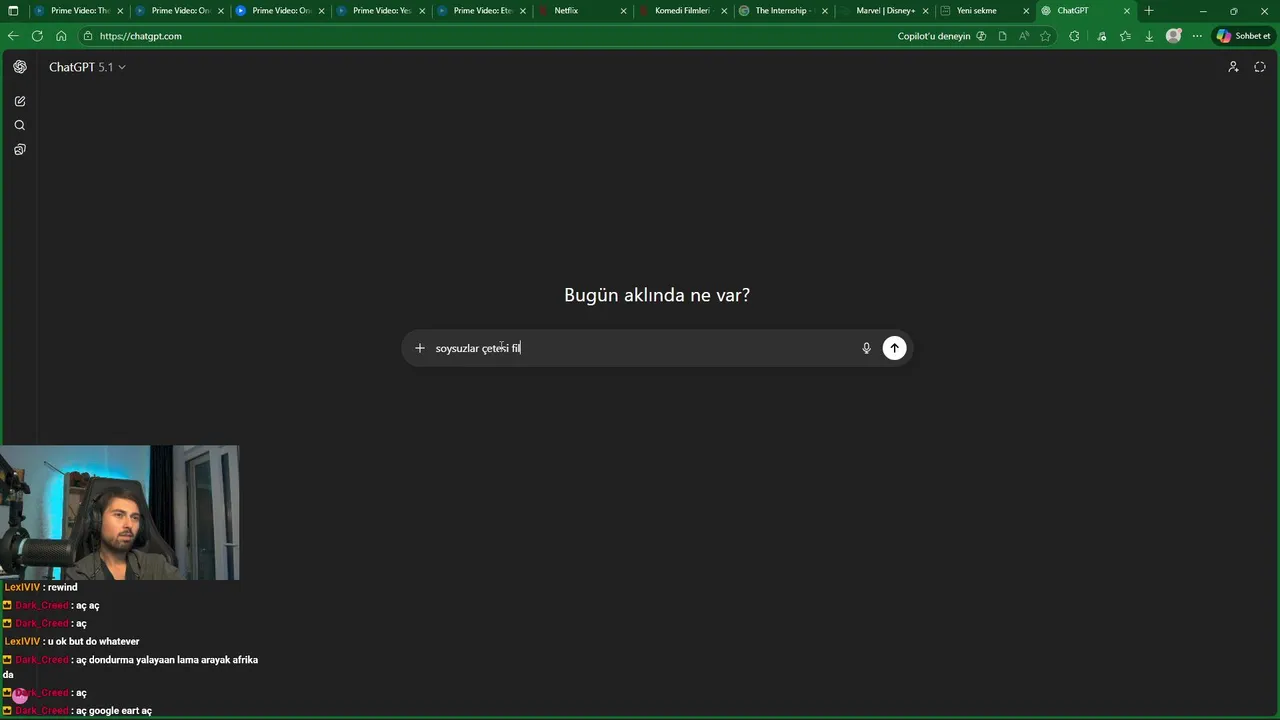The image size is (1280, 720).
Task: Close the 'Yeni sekme' tab
Action: tap(1026, 11)
